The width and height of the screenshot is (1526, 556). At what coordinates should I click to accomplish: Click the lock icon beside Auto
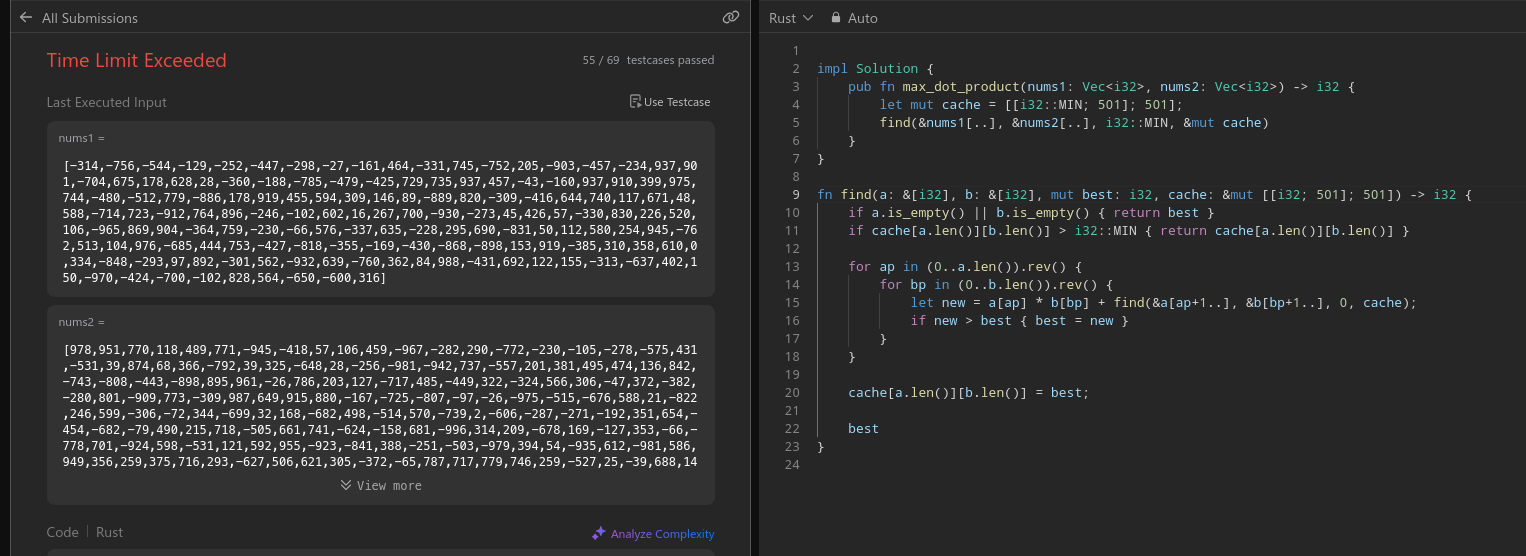(x=836, y=18)
